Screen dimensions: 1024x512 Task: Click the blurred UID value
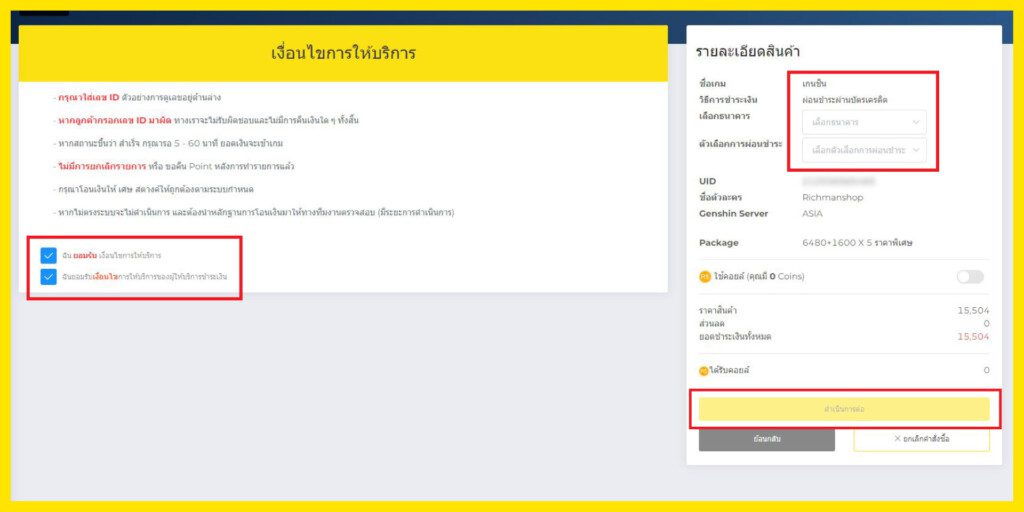click(x=838, y=182)
